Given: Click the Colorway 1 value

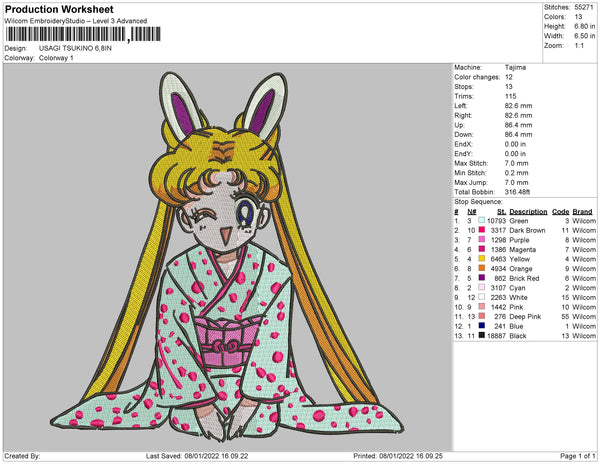Looking at the screenshot, I should 56,58.
